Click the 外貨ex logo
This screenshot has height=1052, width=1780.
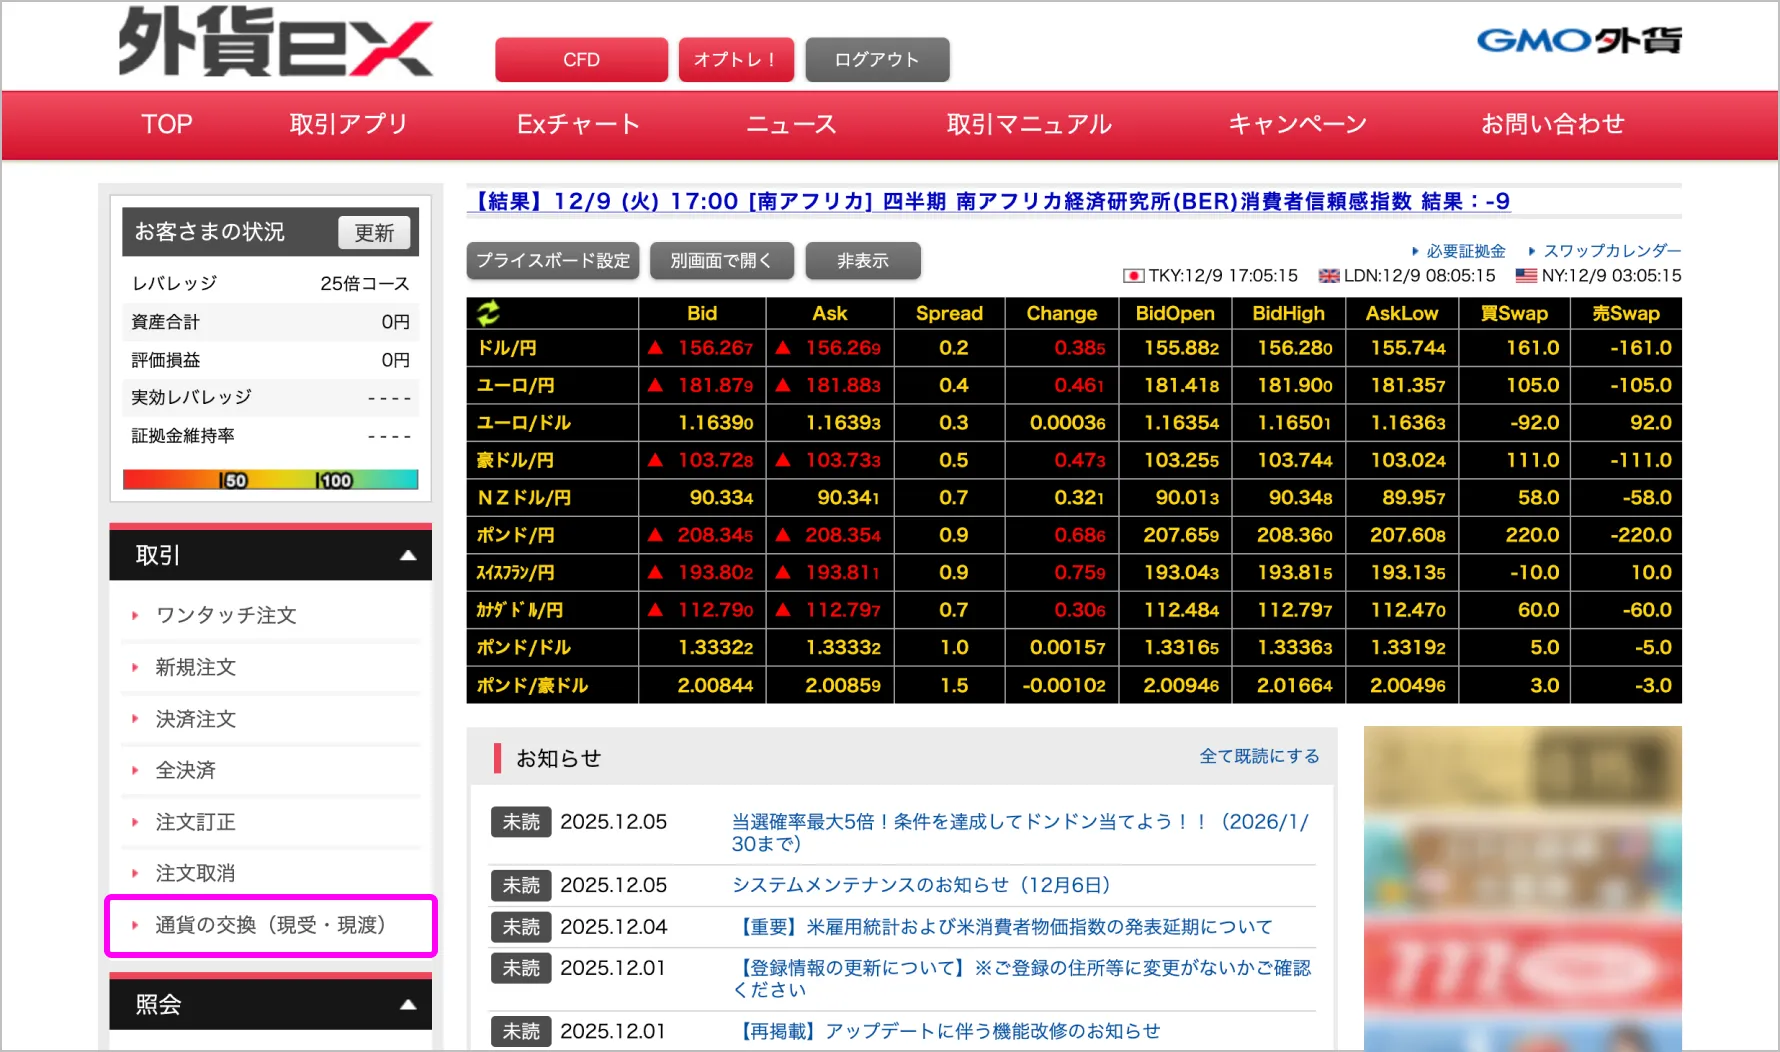point(276,42)
